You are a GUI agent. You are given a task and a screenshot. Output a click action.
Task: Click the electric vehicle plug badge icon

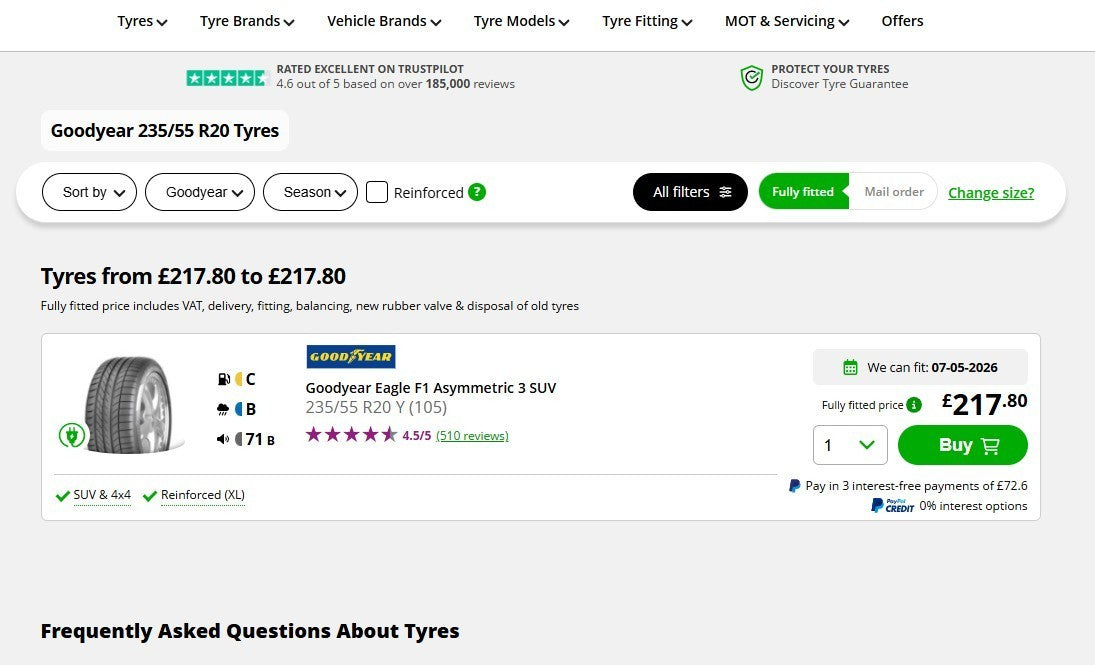point(71,435)
